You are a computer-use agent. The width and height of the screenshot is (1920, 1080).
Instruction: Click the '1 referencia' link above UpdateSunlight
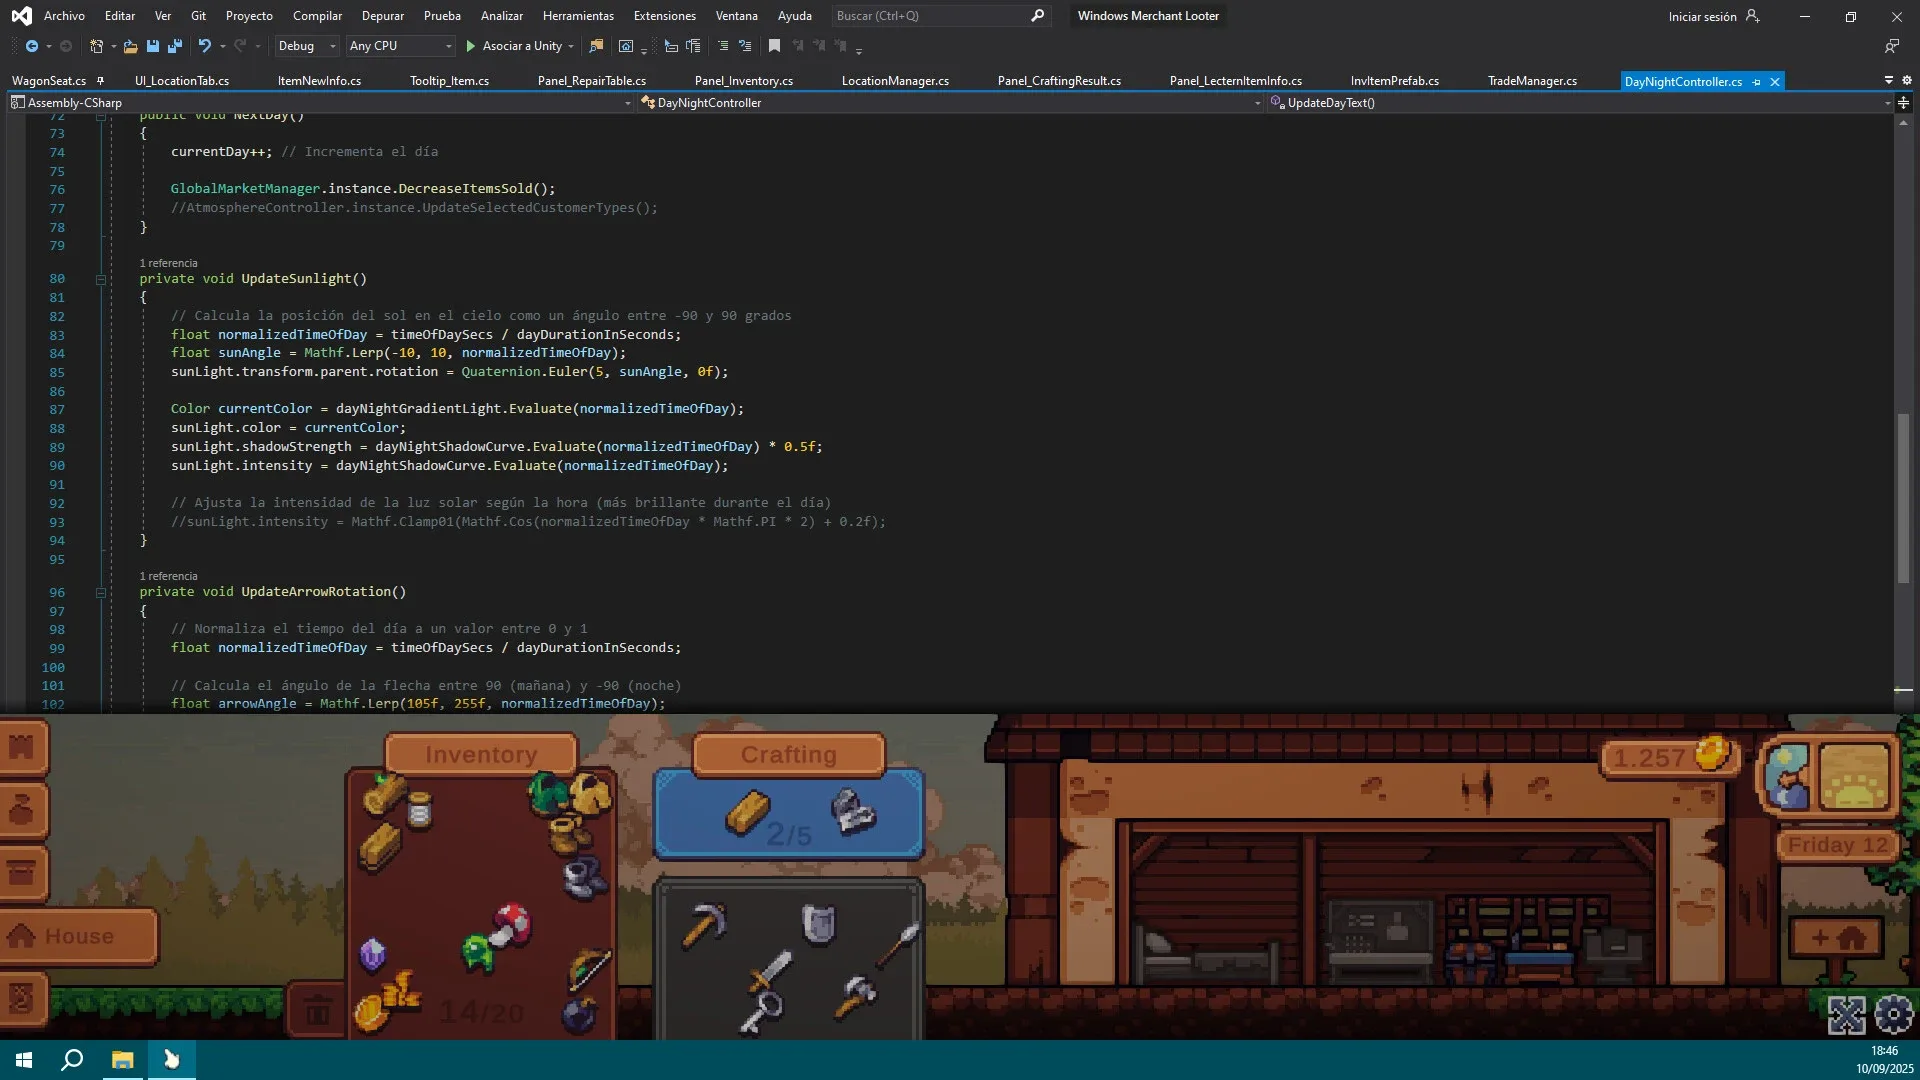pos(168,264)
